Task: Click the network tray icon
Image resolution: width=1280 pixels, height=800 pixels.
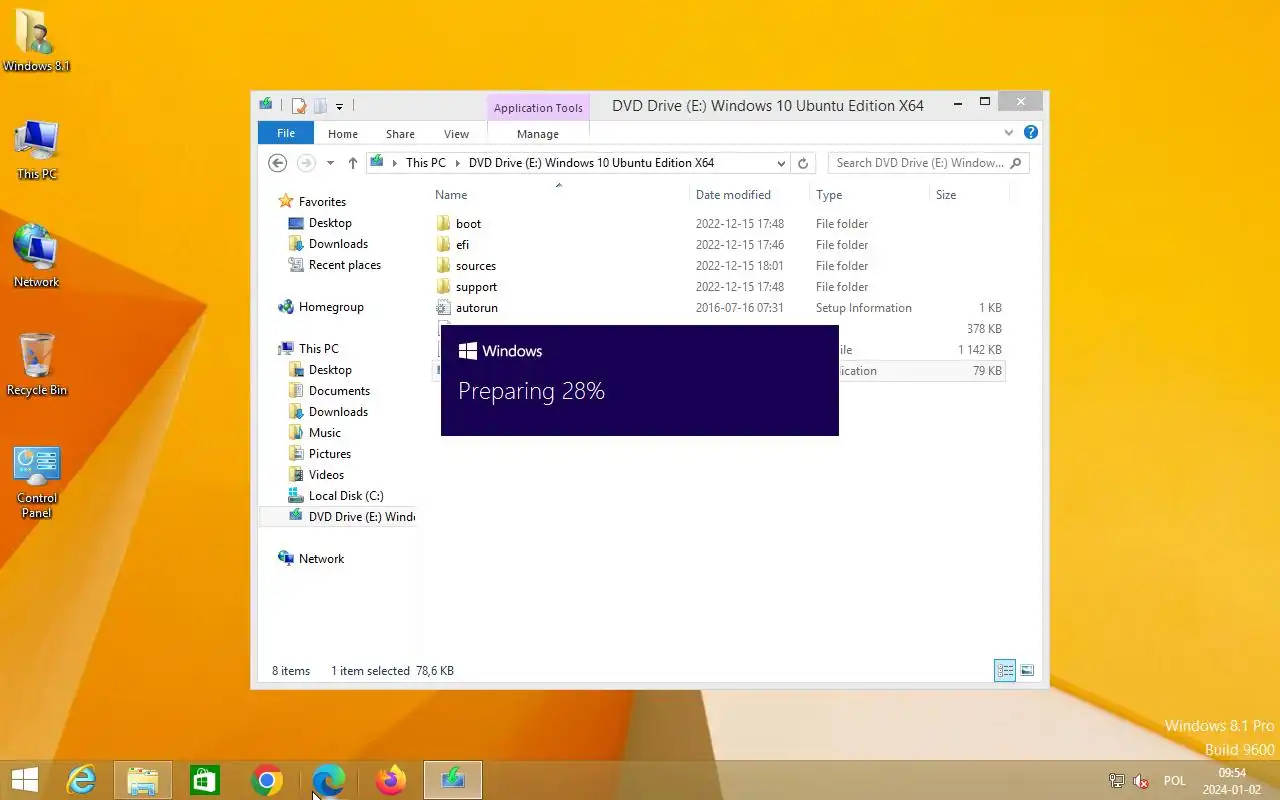Action: [1117, 781]
